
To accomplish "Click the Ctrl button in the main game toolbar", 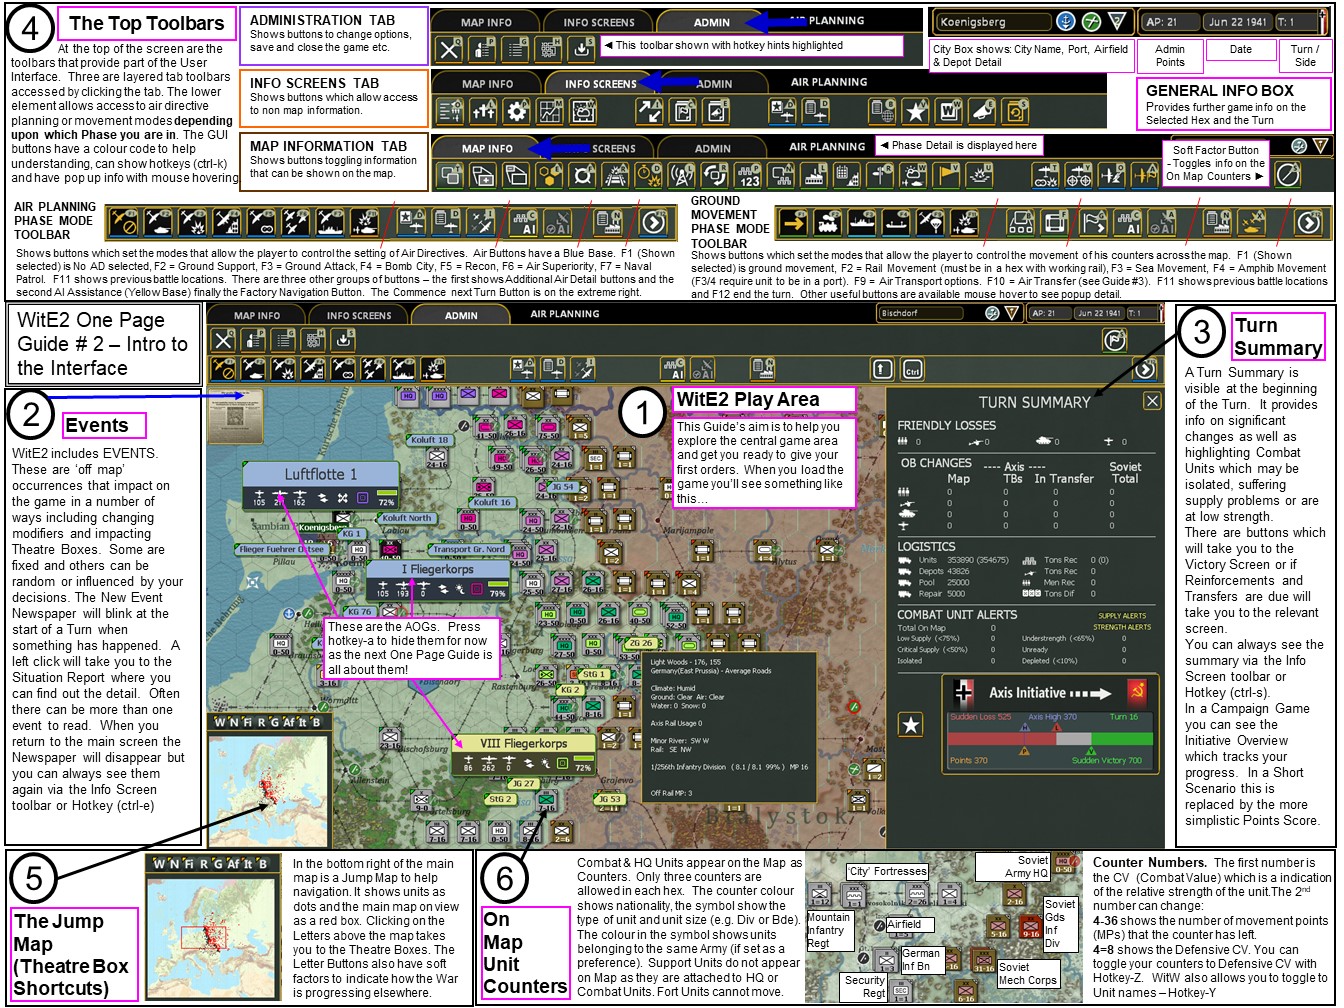I will (x=911, y=369).
